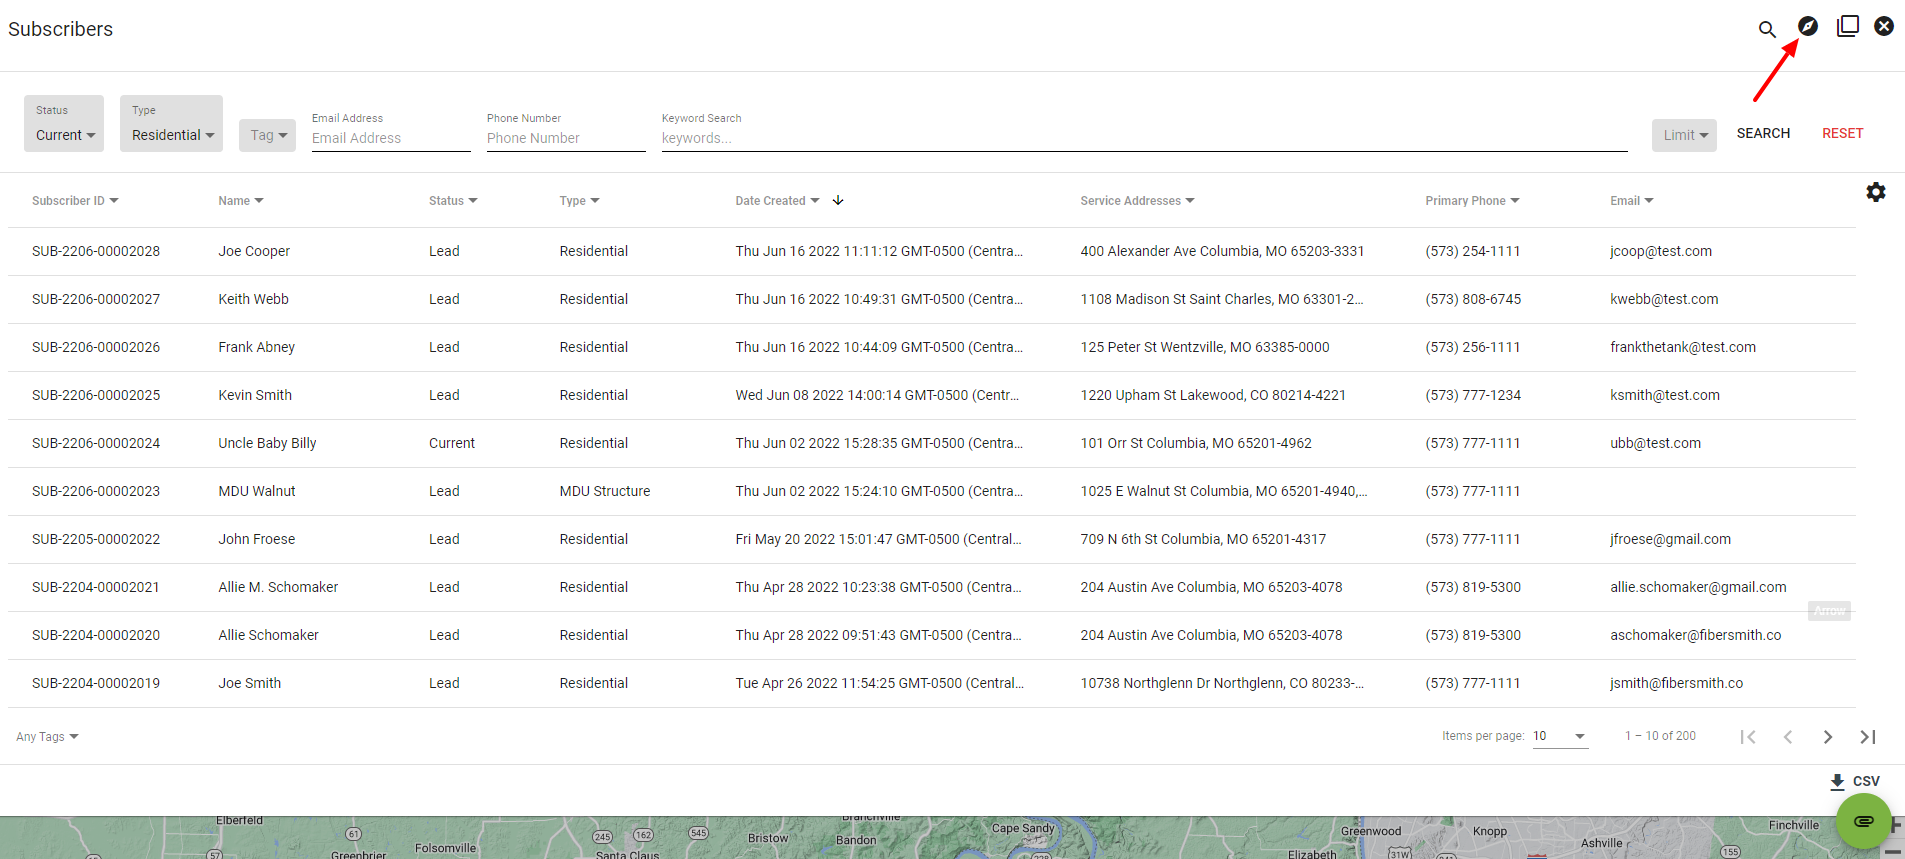Screen dimensions: 1905x859
Task: Click name Frank Abney
Action: click(x=257, y=347)
